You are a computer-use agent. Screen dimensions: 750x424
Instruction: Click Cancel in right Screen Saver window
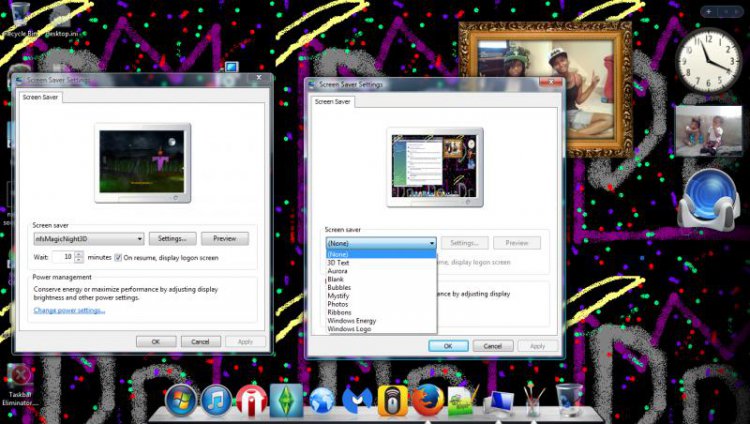point(493,346)
